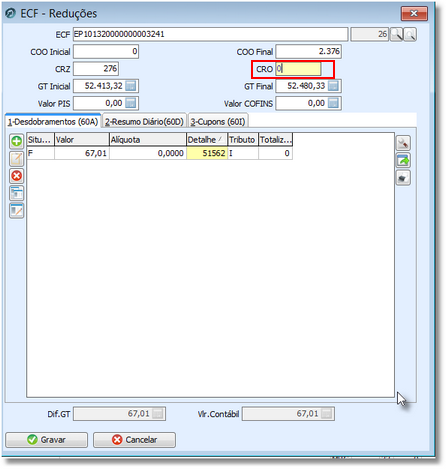Click the grid layout icon in left toolbar
The width and height of the screenshot is (446, 469).
tap(17, 193)
